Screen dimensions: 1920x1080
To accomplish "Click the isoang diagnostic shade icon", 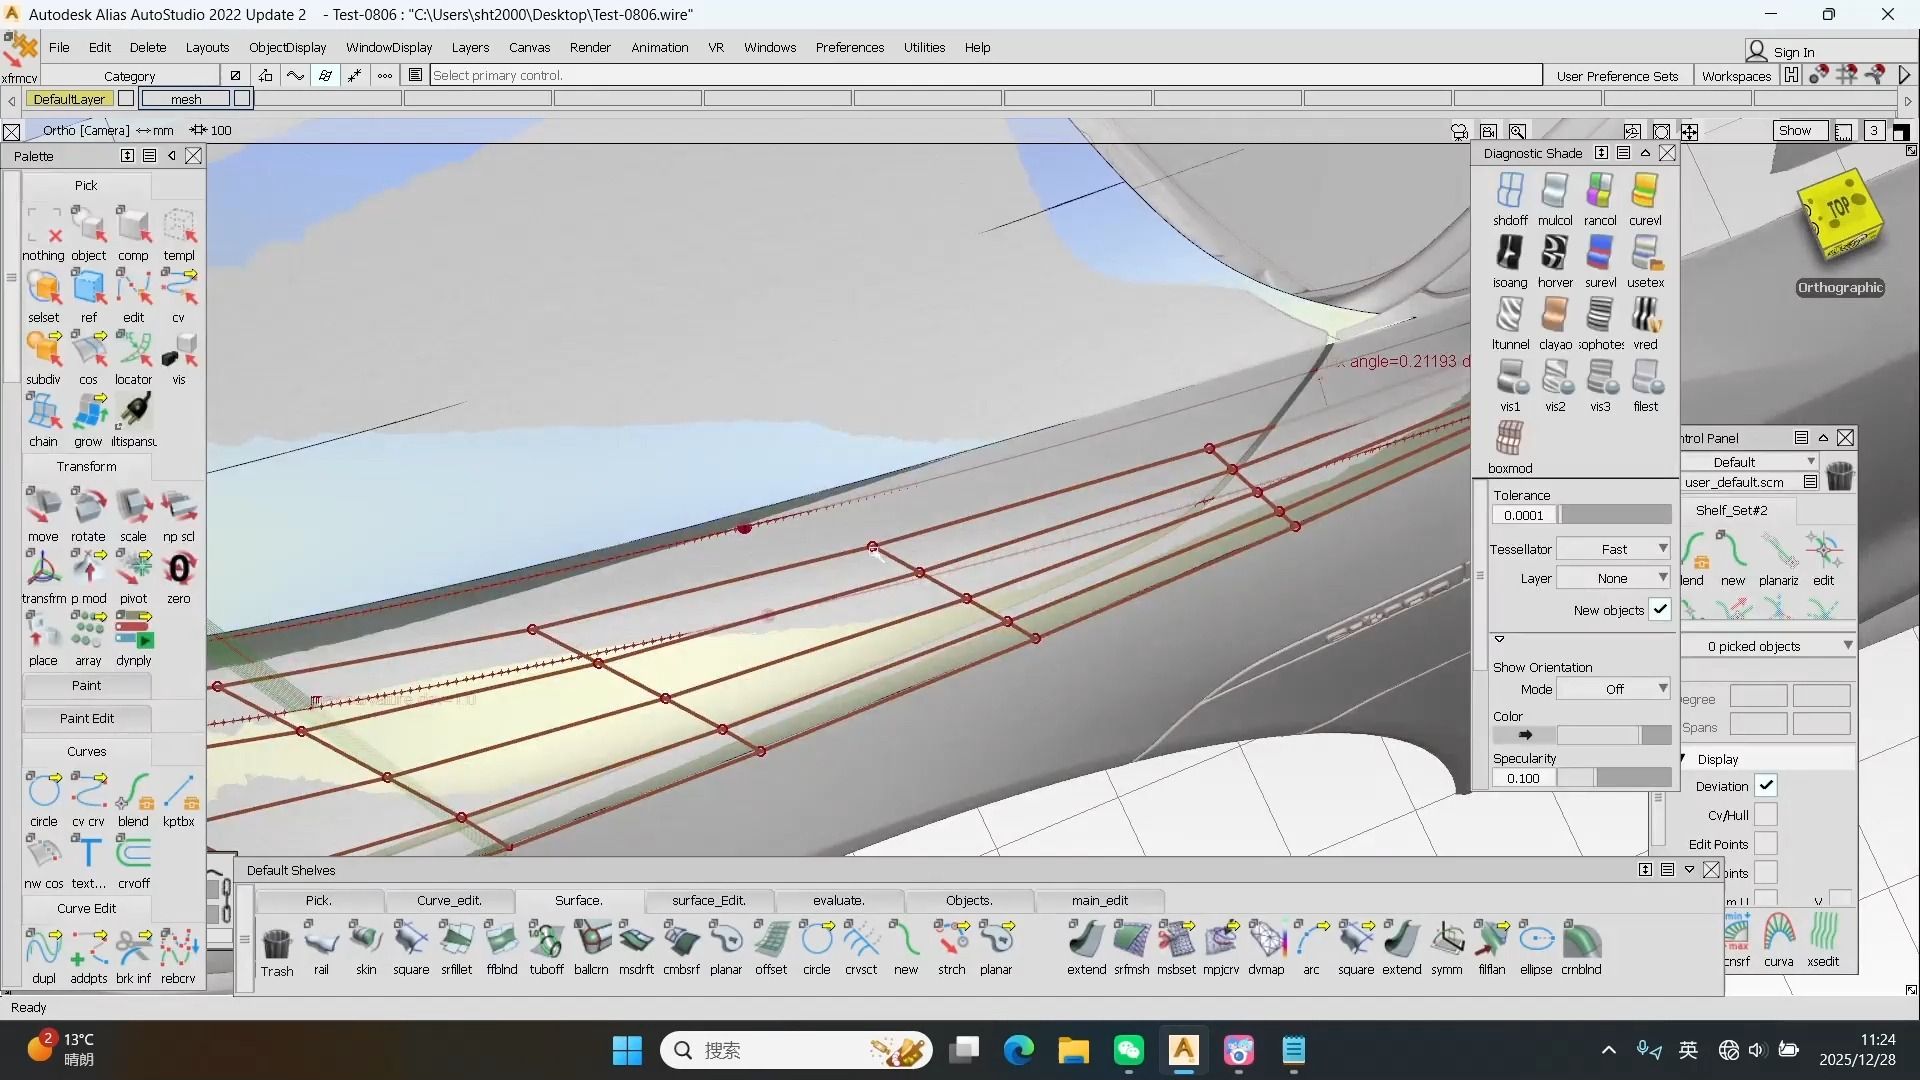I will 1509,254.
